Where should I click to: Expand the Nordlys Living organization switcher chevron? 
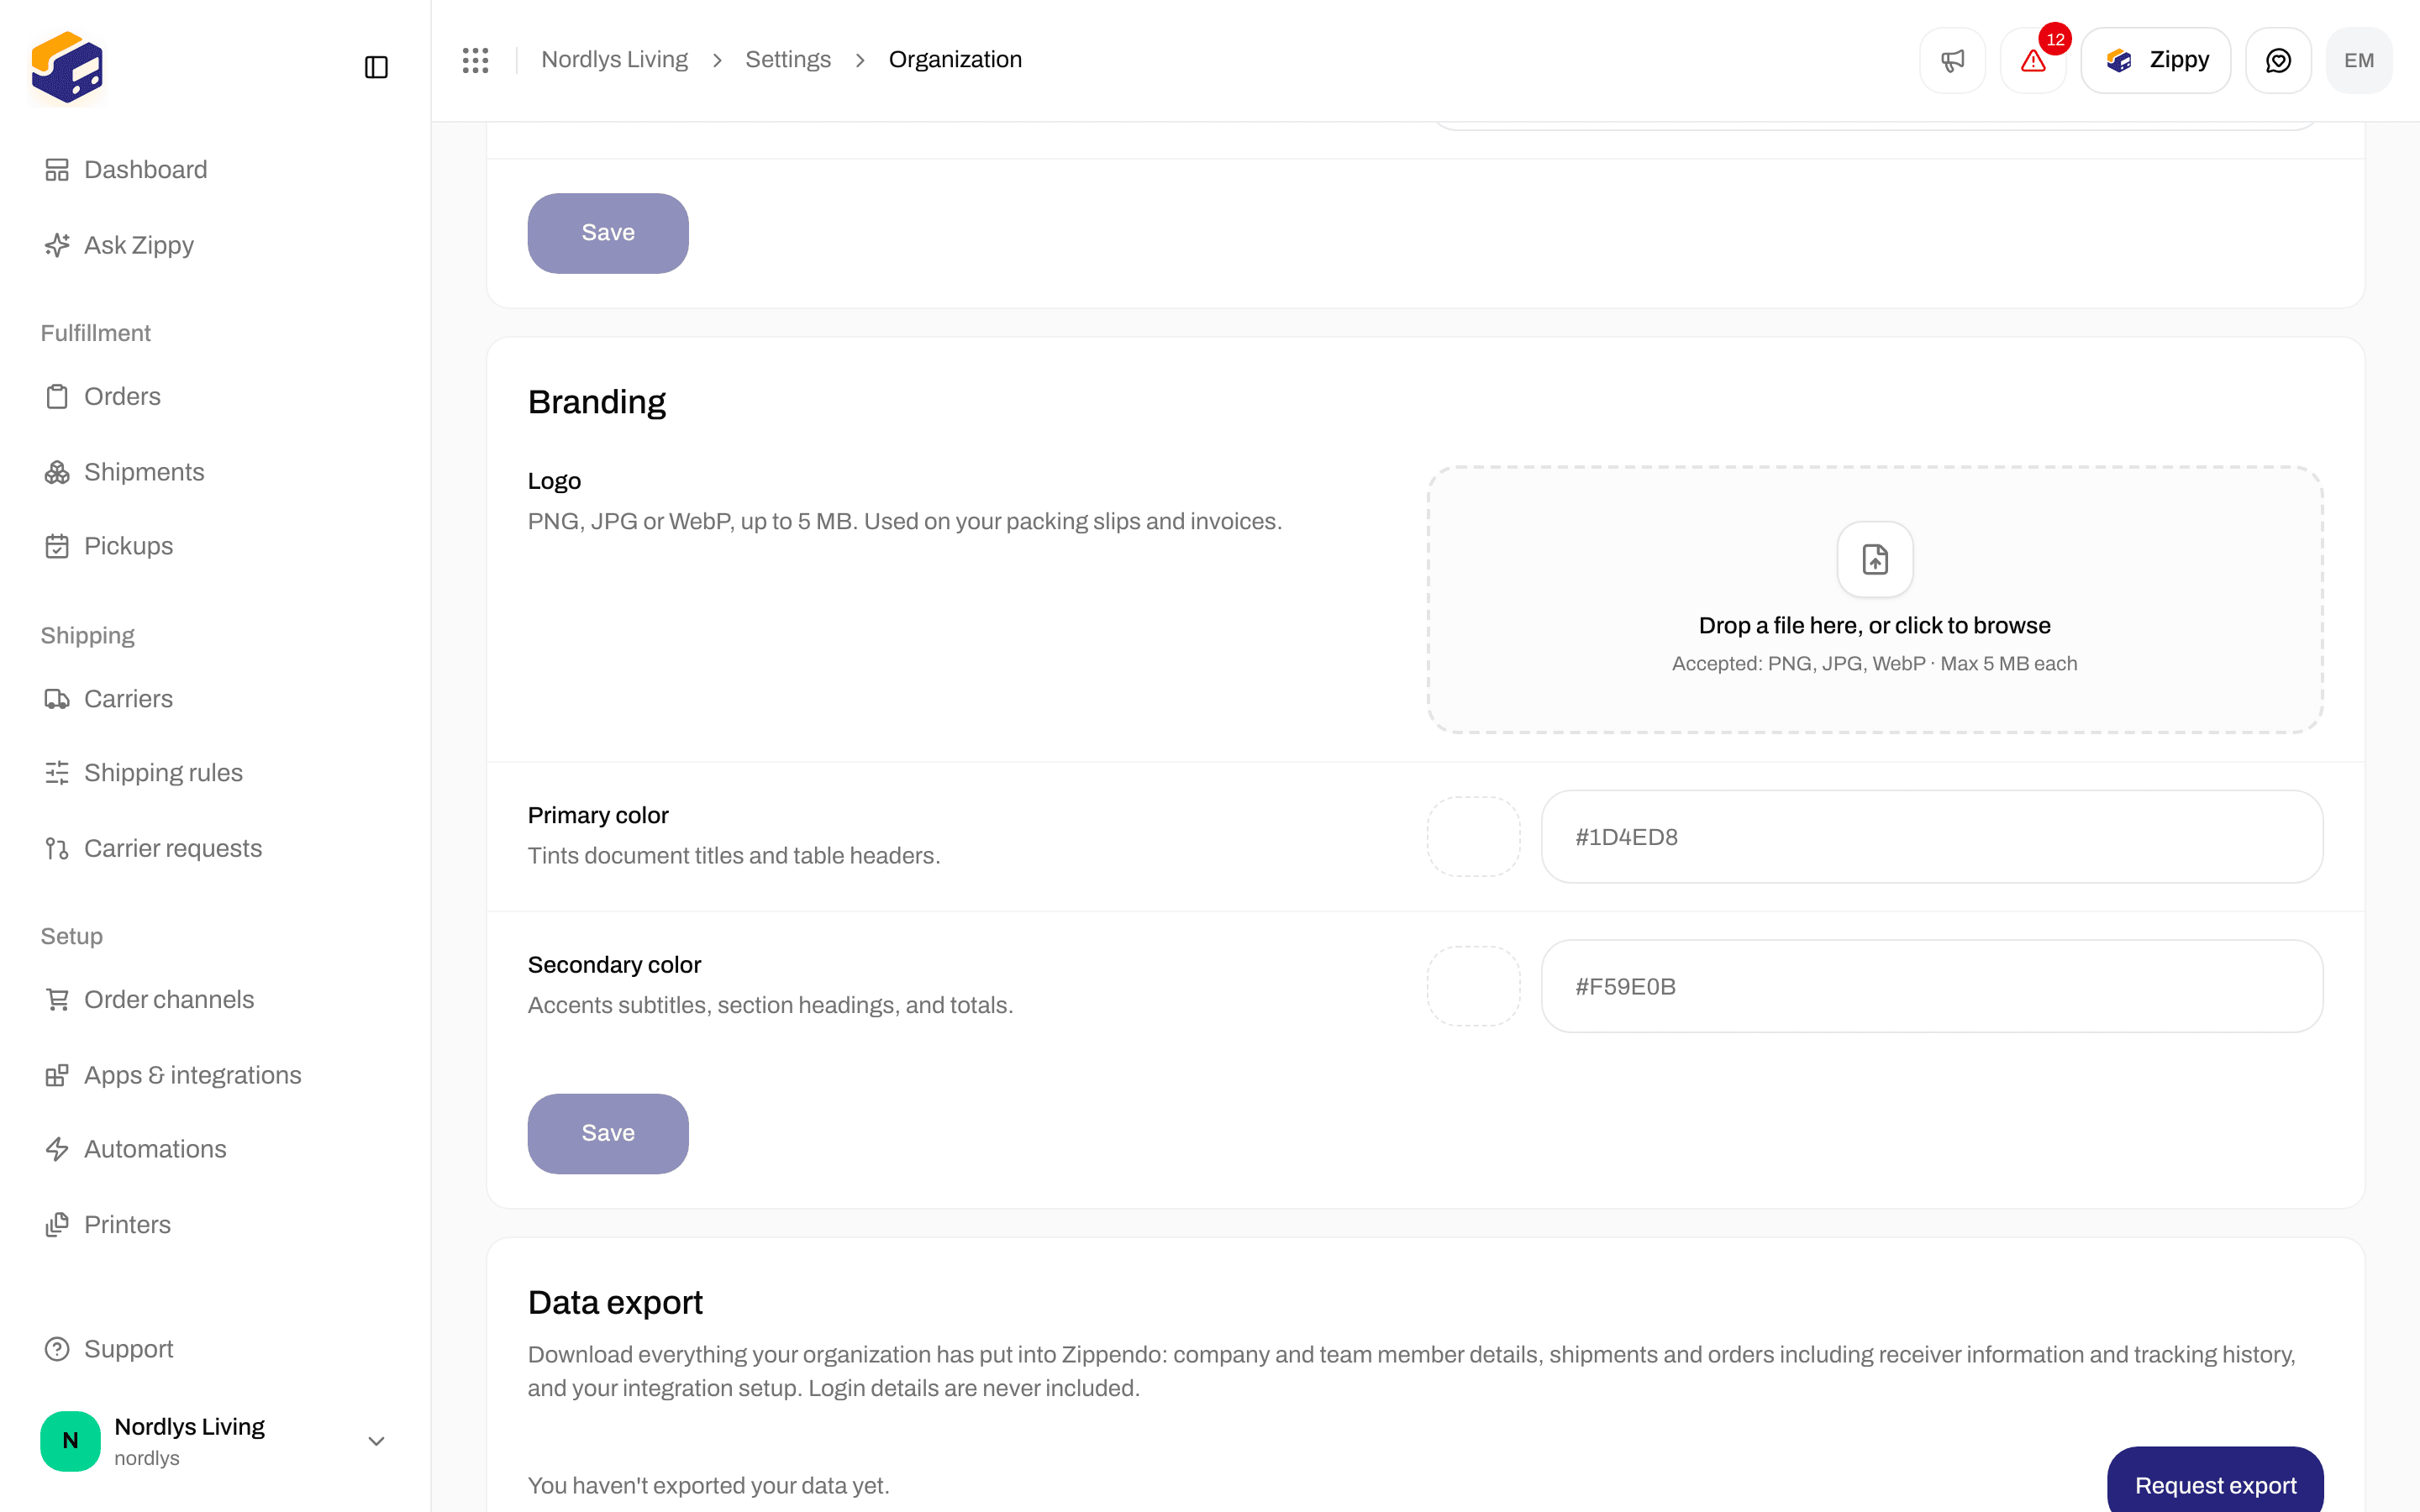(x=376, y=1441)
